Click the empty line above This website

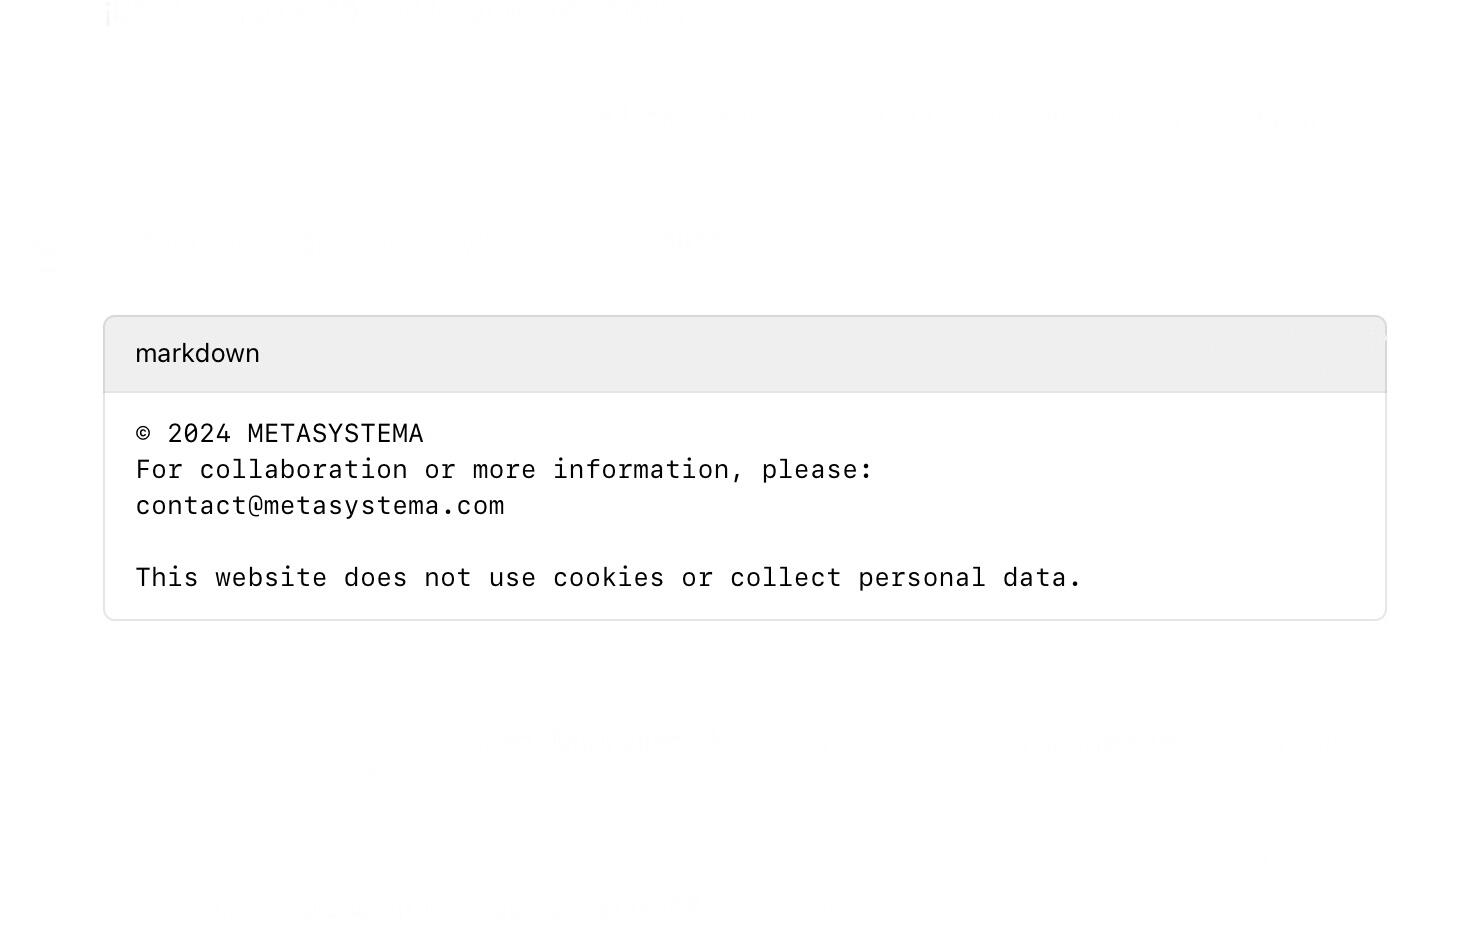745,542
